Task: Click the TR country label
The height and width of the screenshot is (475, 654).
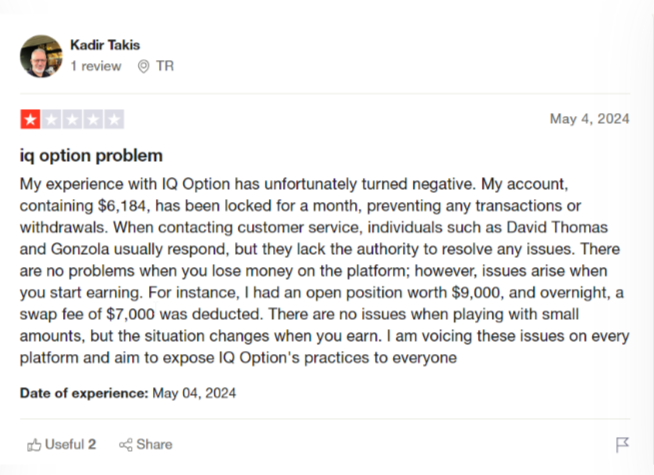Action: [x=165, y=66]
